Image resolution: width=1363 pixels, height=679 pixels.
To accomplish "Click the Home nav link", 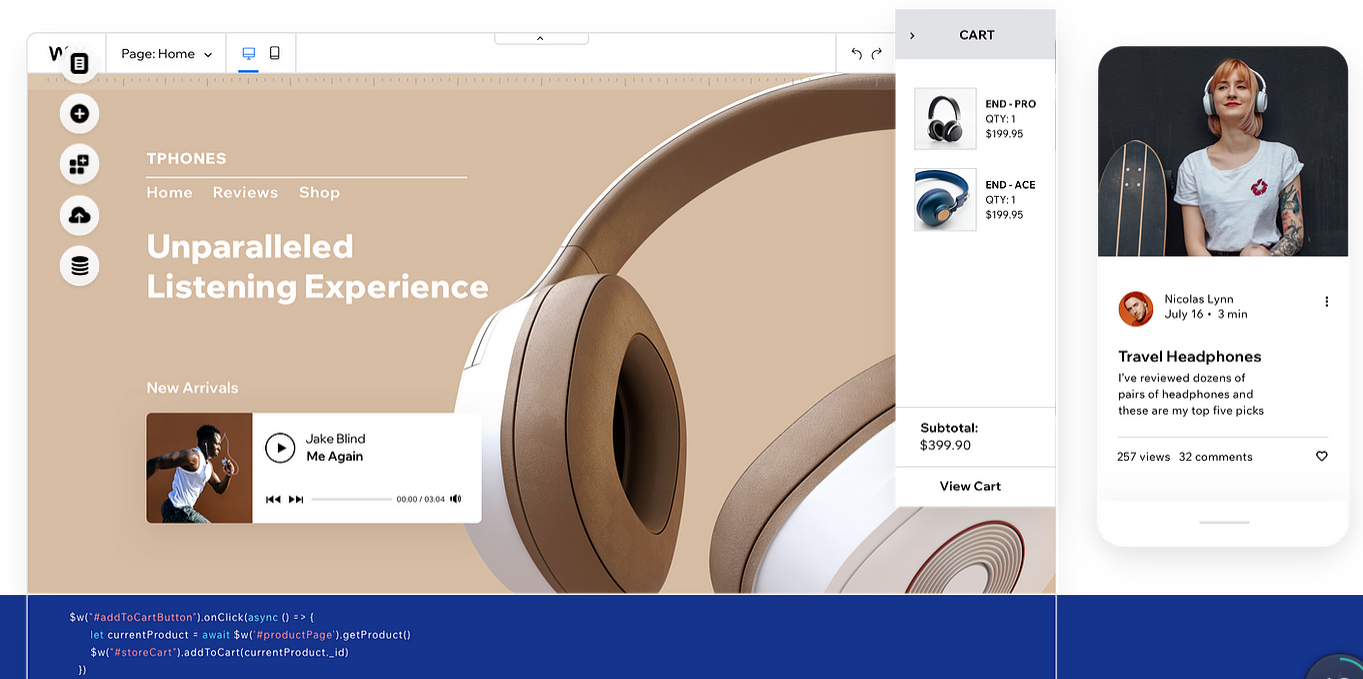I will (x=169, y=192).
